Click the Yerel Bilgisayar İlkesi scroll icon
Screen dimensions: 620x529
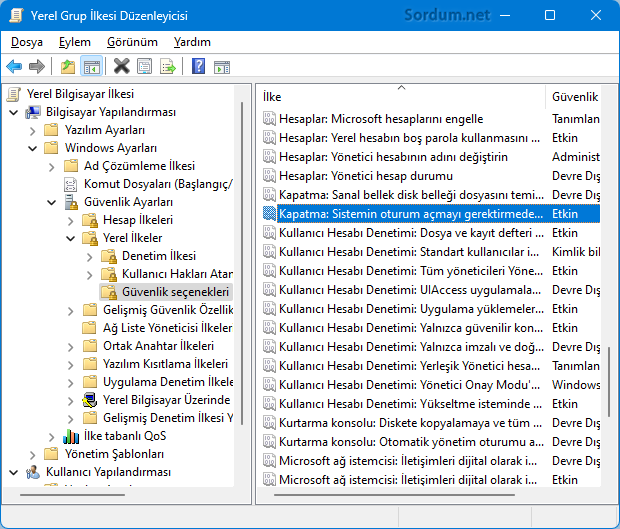(14, 94)
